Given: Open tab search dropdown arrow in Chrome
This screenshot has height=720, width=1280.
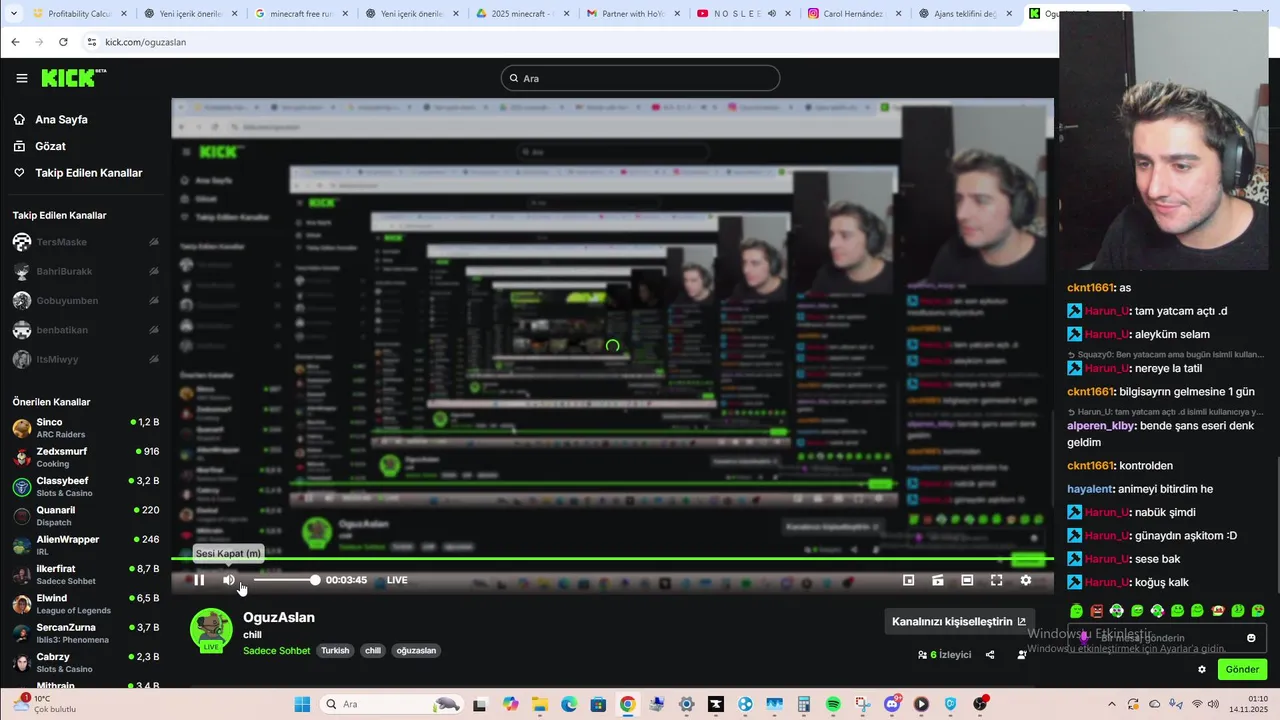Looking at the screenshot, I should (13, 14).
